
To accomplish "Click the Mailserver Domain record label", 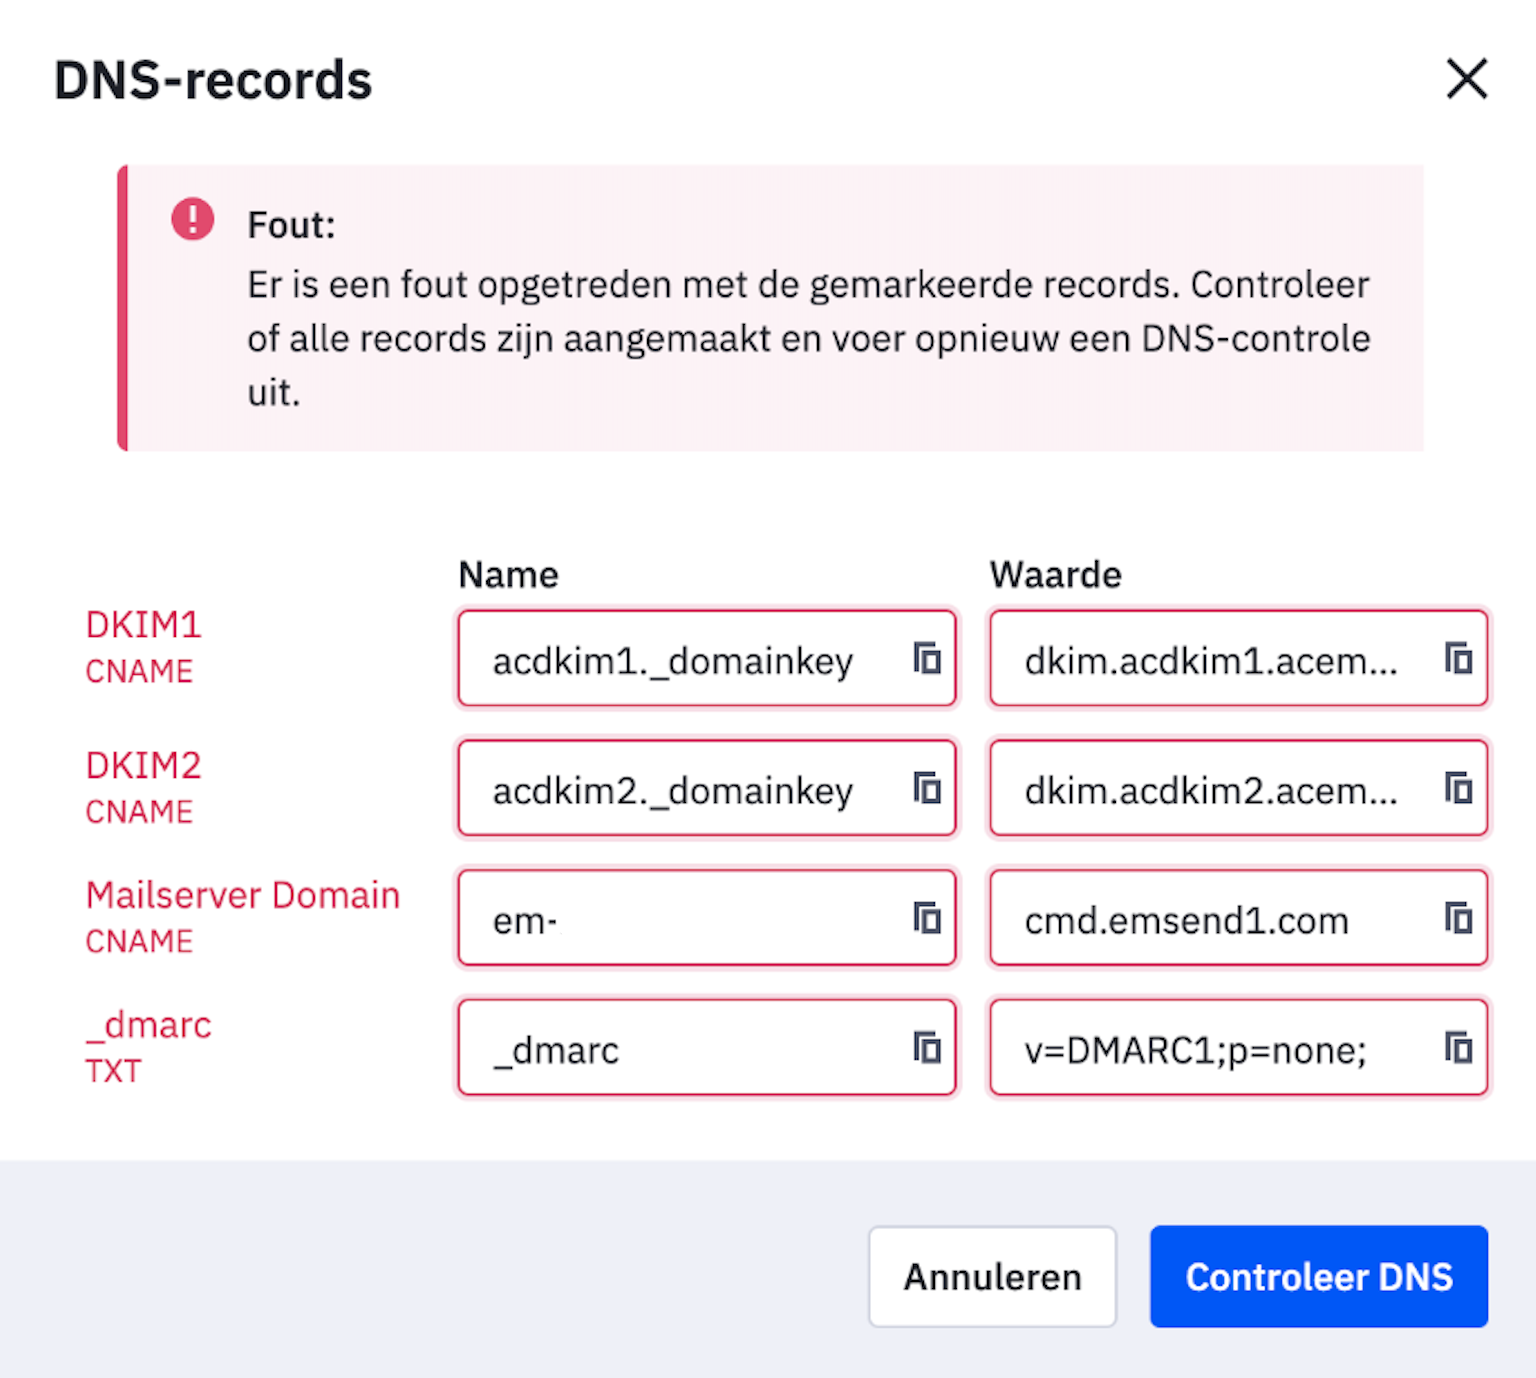I will pos(243,895).
